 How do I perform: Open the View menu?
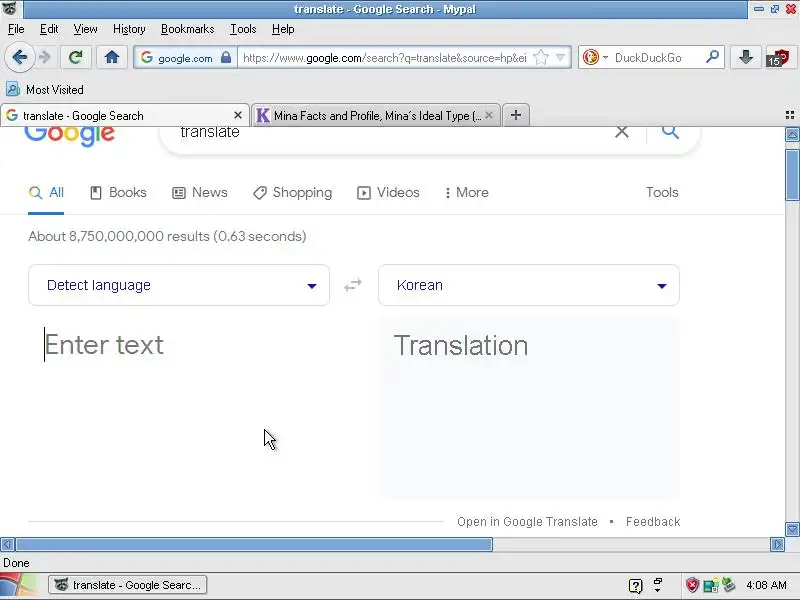coord(85,29)
